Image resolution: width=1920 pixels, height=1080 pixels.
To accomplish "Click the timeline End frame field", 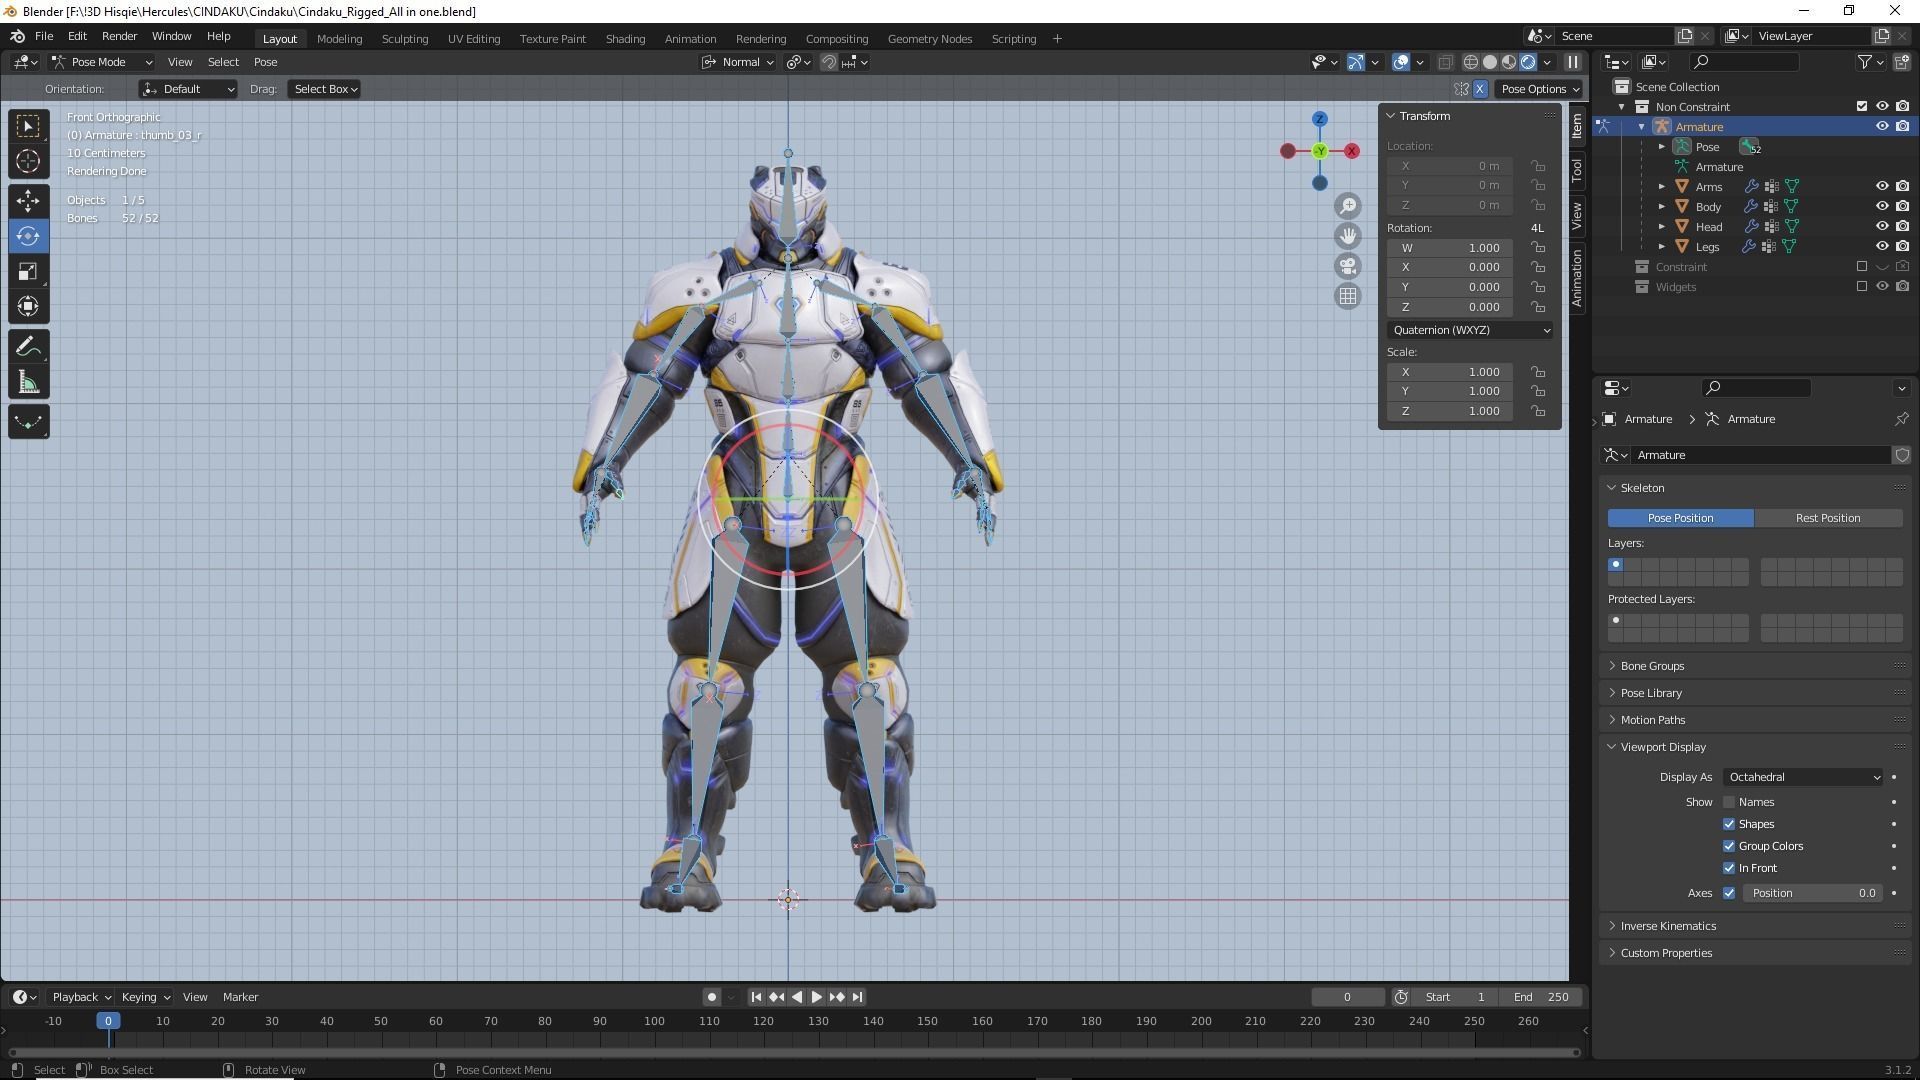I will [1541, 997].
